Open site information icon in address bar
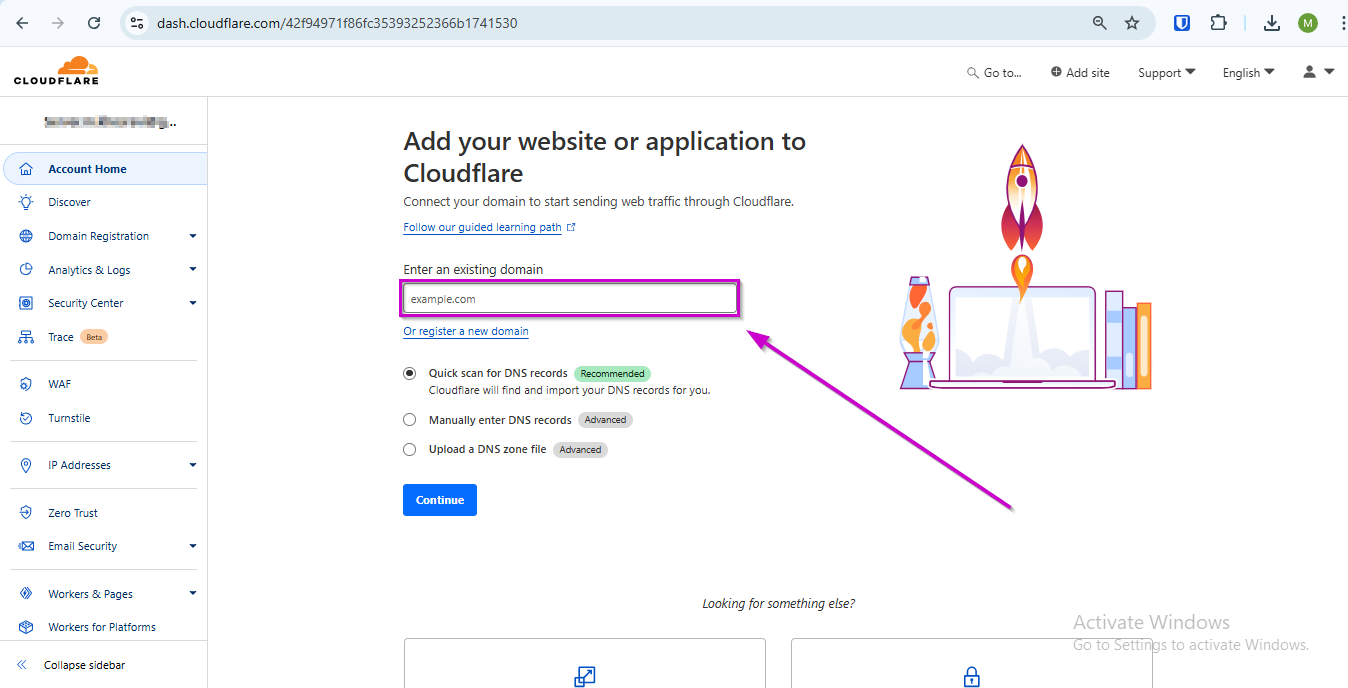This screenshot has height=688, width=1348. point(138,22)
